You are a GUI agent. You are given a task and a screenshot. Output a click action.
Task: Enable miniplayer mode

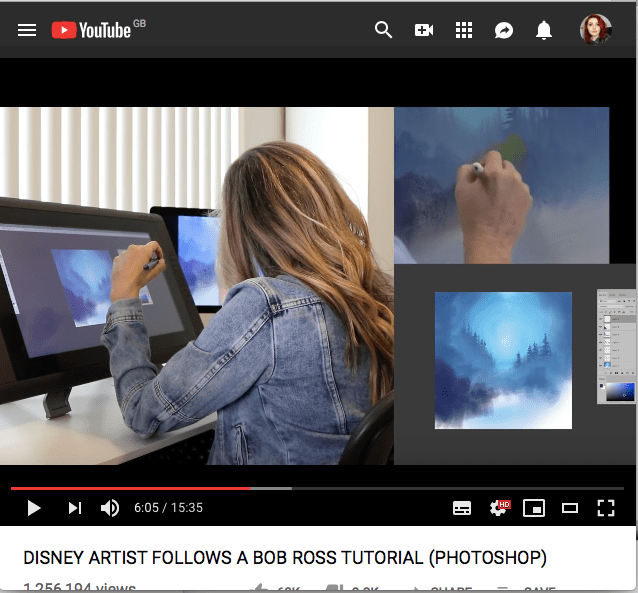[534, 508]
